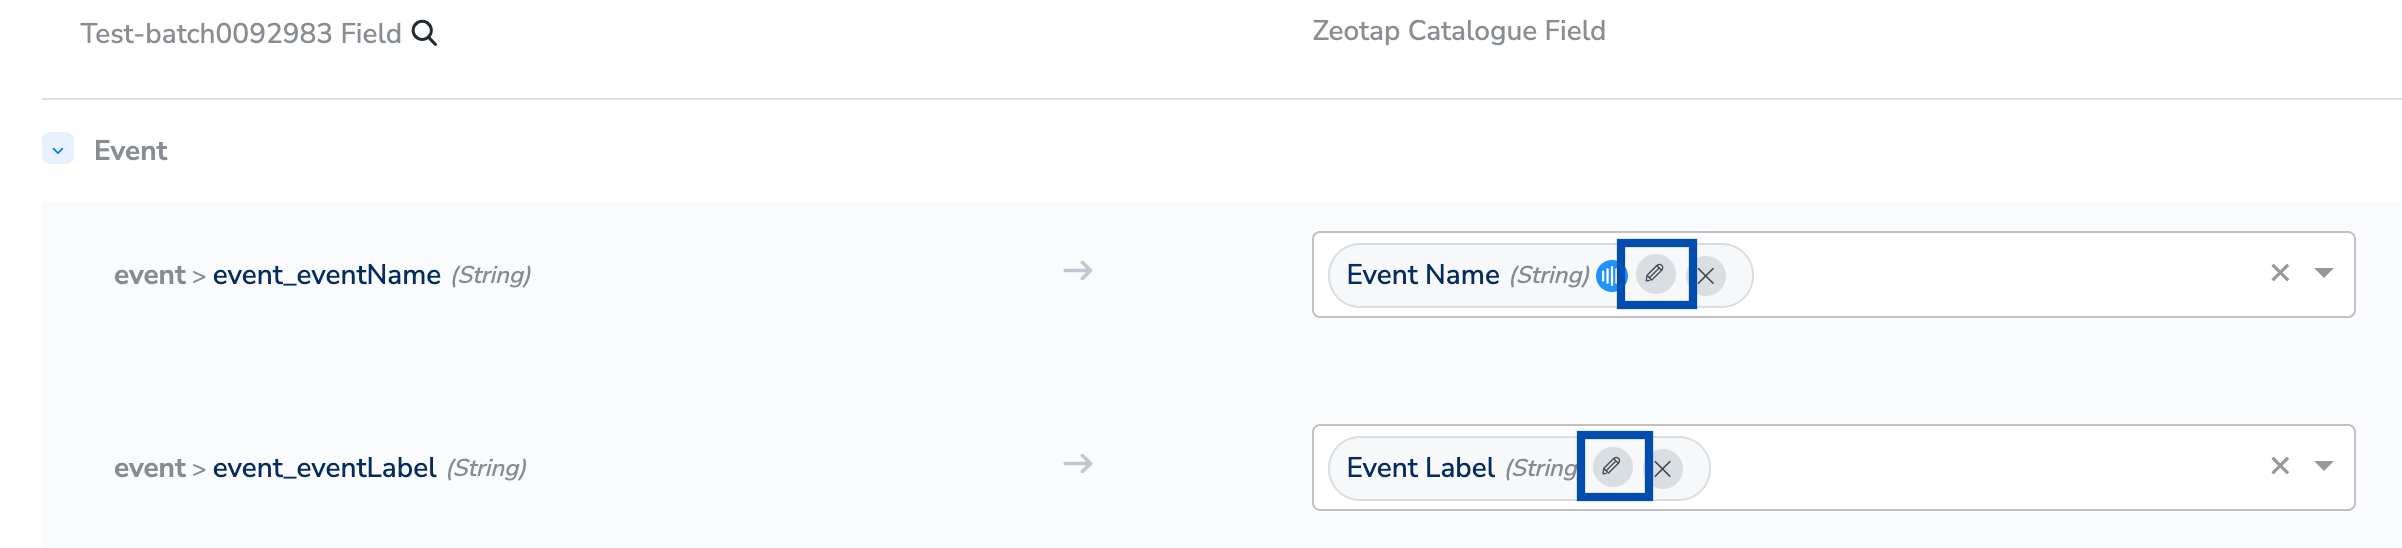Click the arrow next to event_eventLabel row
The image size is (2402, 548).
(1077, 464)
